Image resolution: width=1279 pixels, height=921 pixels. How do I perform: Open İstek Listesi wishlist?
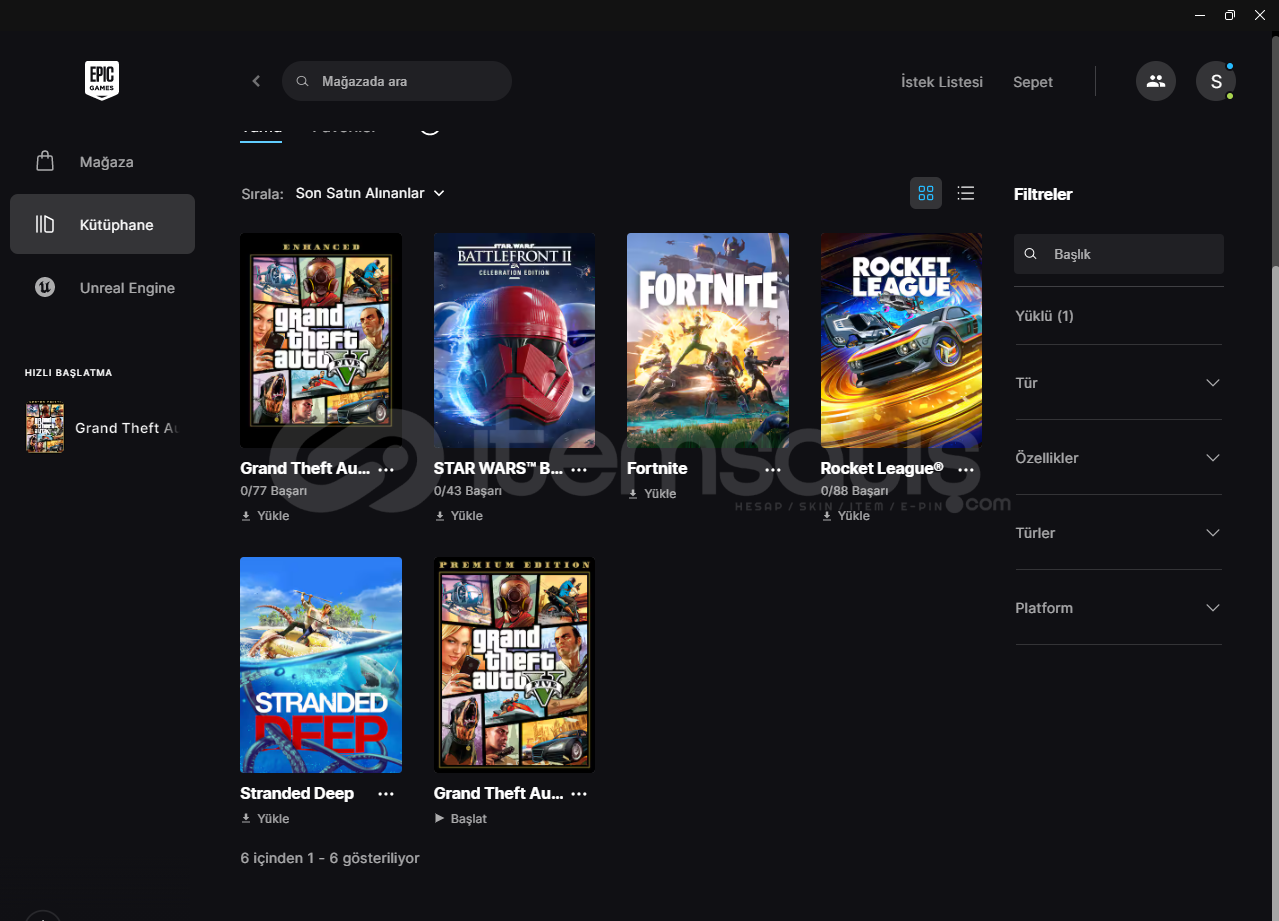942,82
